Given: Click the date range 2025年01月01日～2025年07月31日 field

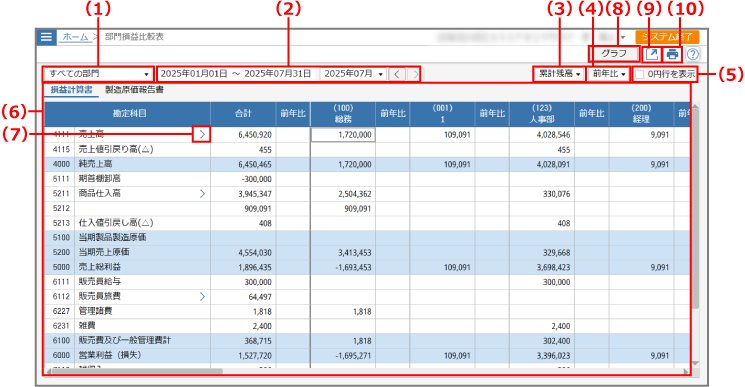Looking at the screenshot, I should (x=237, y=74).
